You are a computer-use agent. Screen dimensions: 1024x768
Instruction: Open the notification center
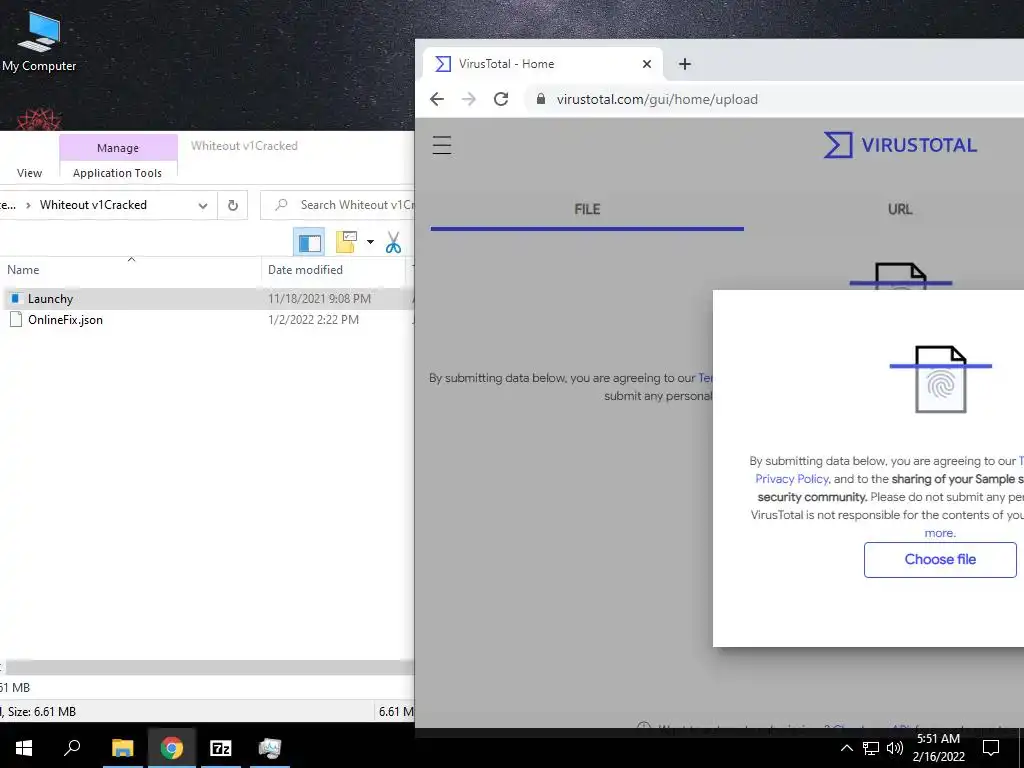click(991, 748)
